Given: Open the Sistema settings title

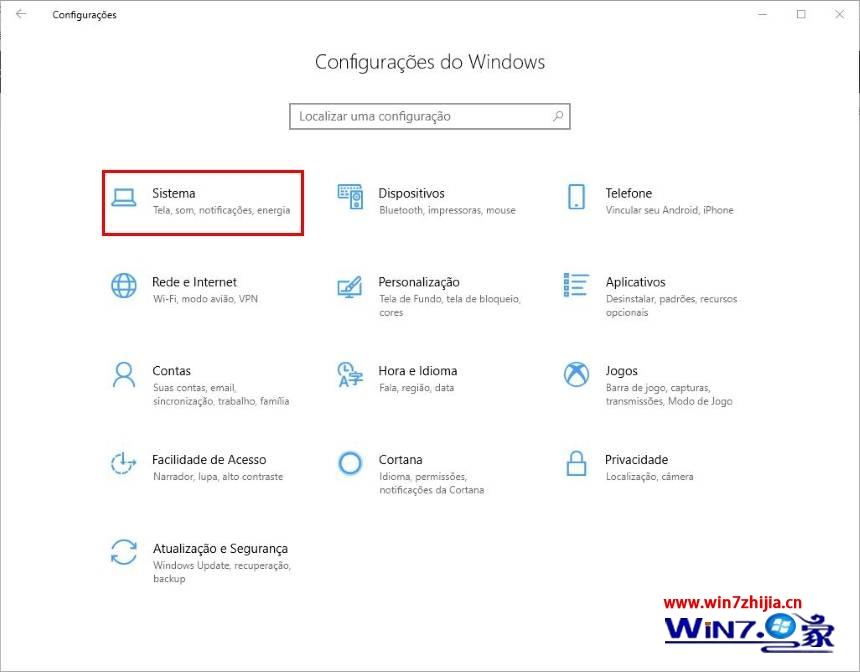Looking at the screenshot, I should (173, 193).
